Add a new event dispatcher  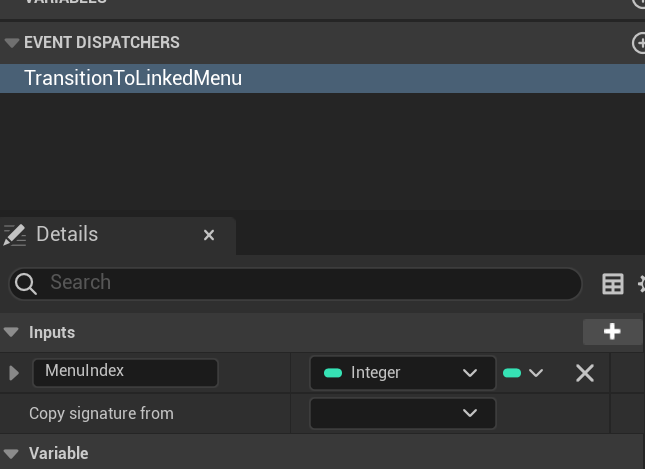point(639,43)
